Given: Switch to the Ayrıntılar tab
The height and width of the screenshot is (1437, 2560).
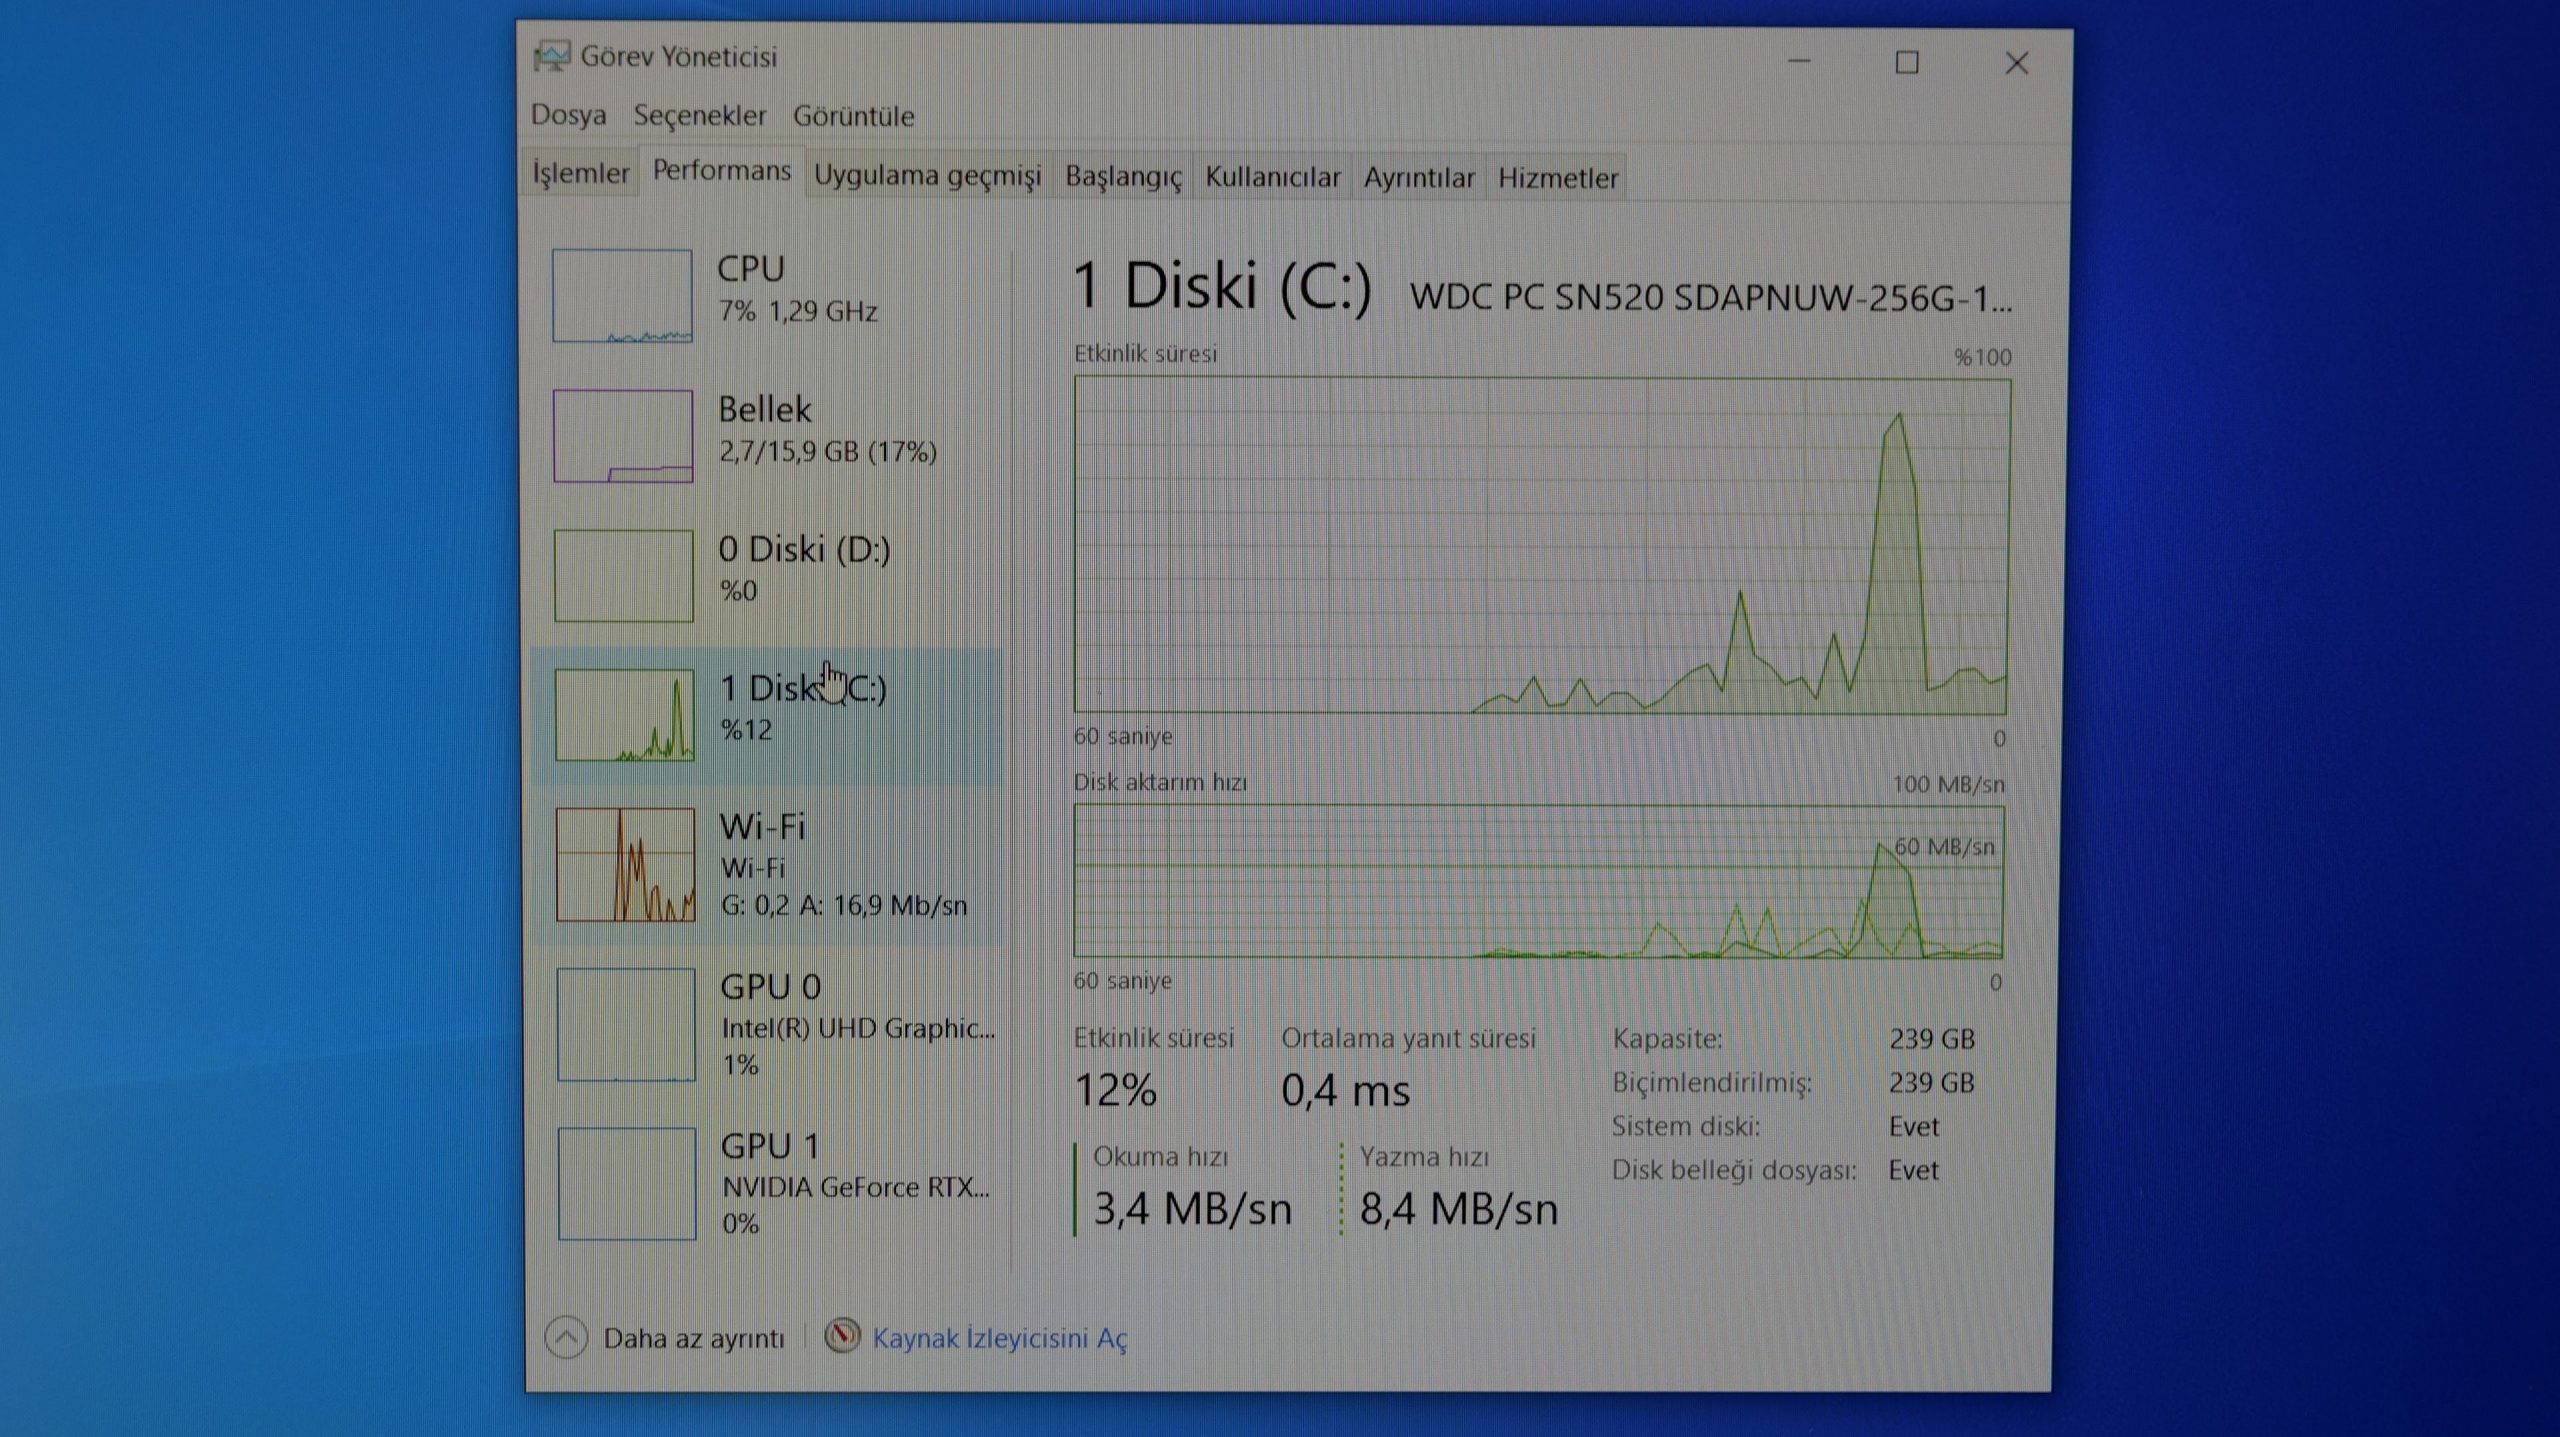Looking at the screenshot, I should pos(1418,178).
